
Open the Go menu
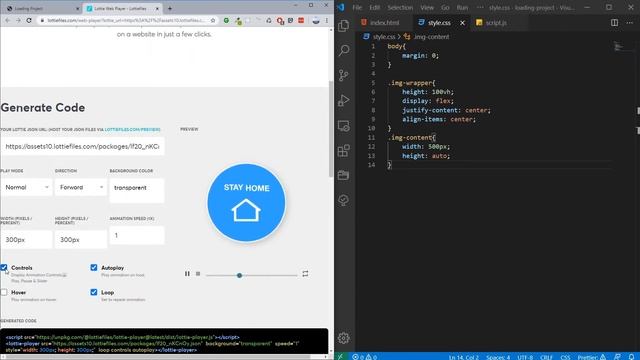pyautogui.click(x=445, y=7)
